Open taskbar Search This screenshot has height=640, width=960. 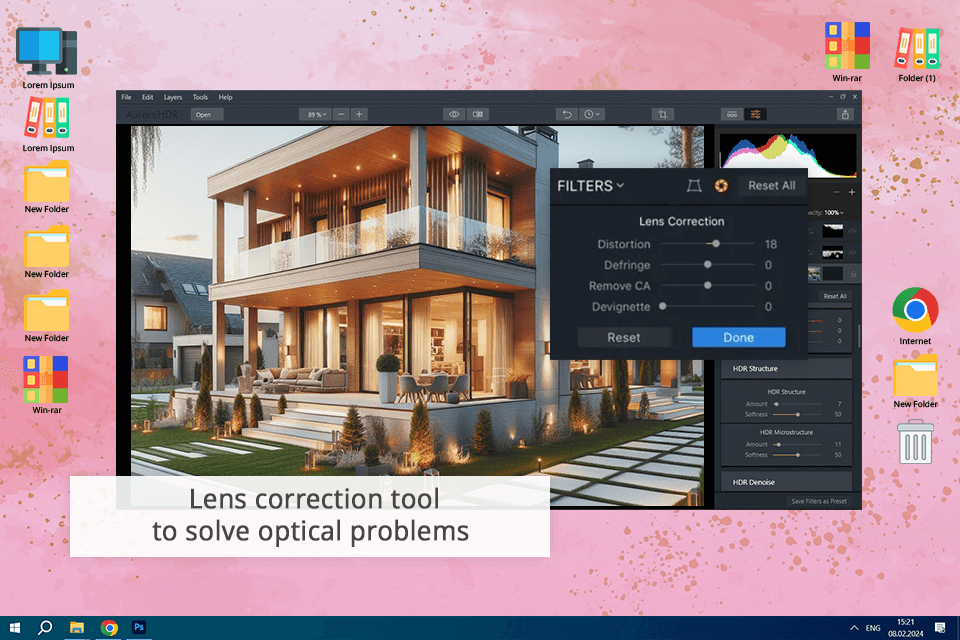tap(45, 628)
